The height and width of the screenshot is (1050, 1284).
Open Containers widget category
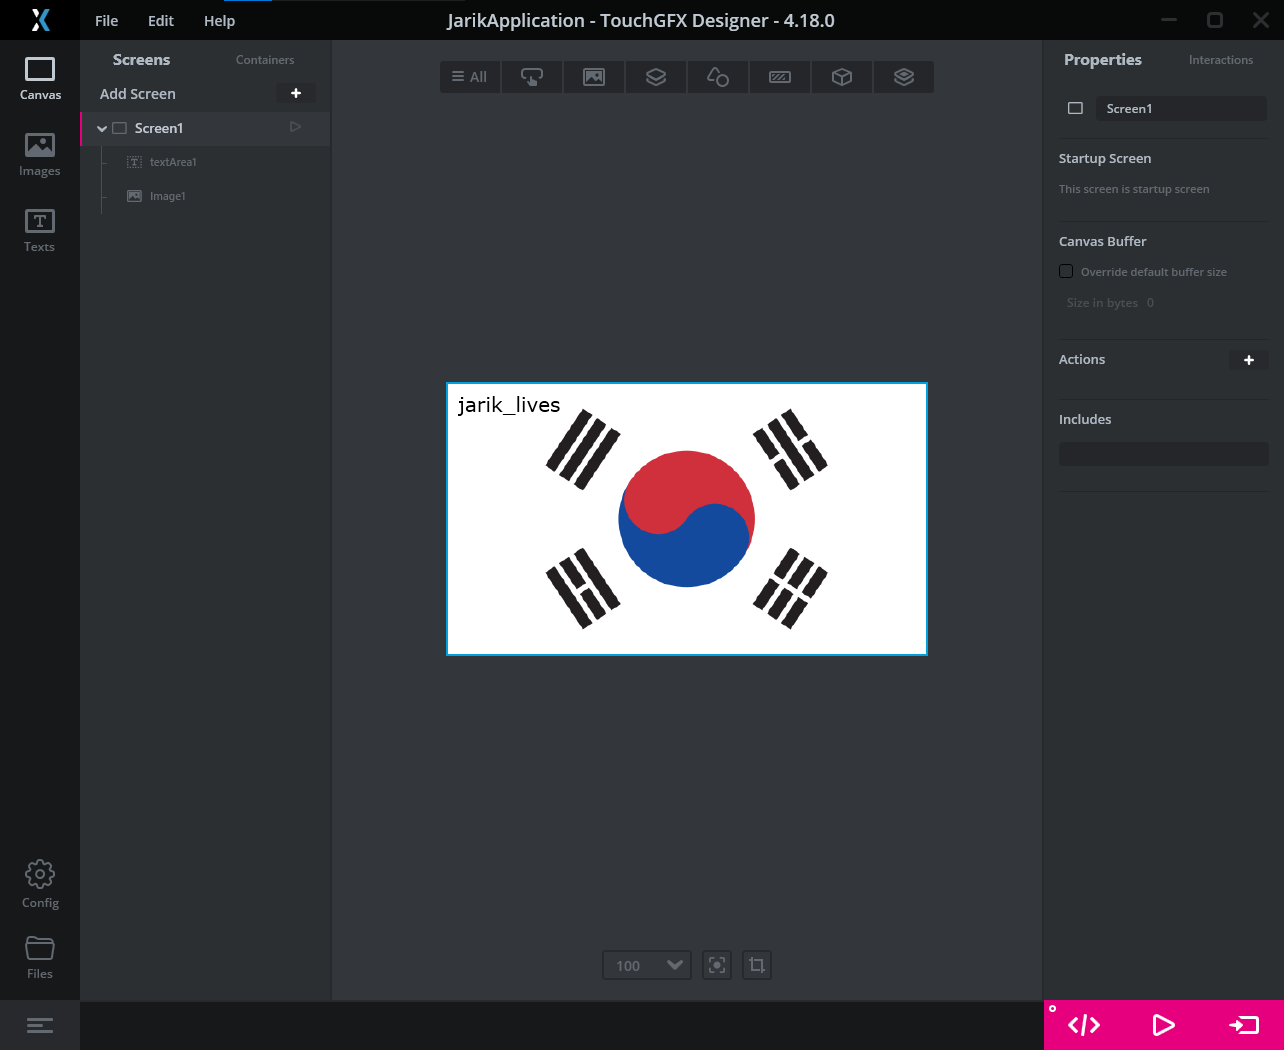656,77
